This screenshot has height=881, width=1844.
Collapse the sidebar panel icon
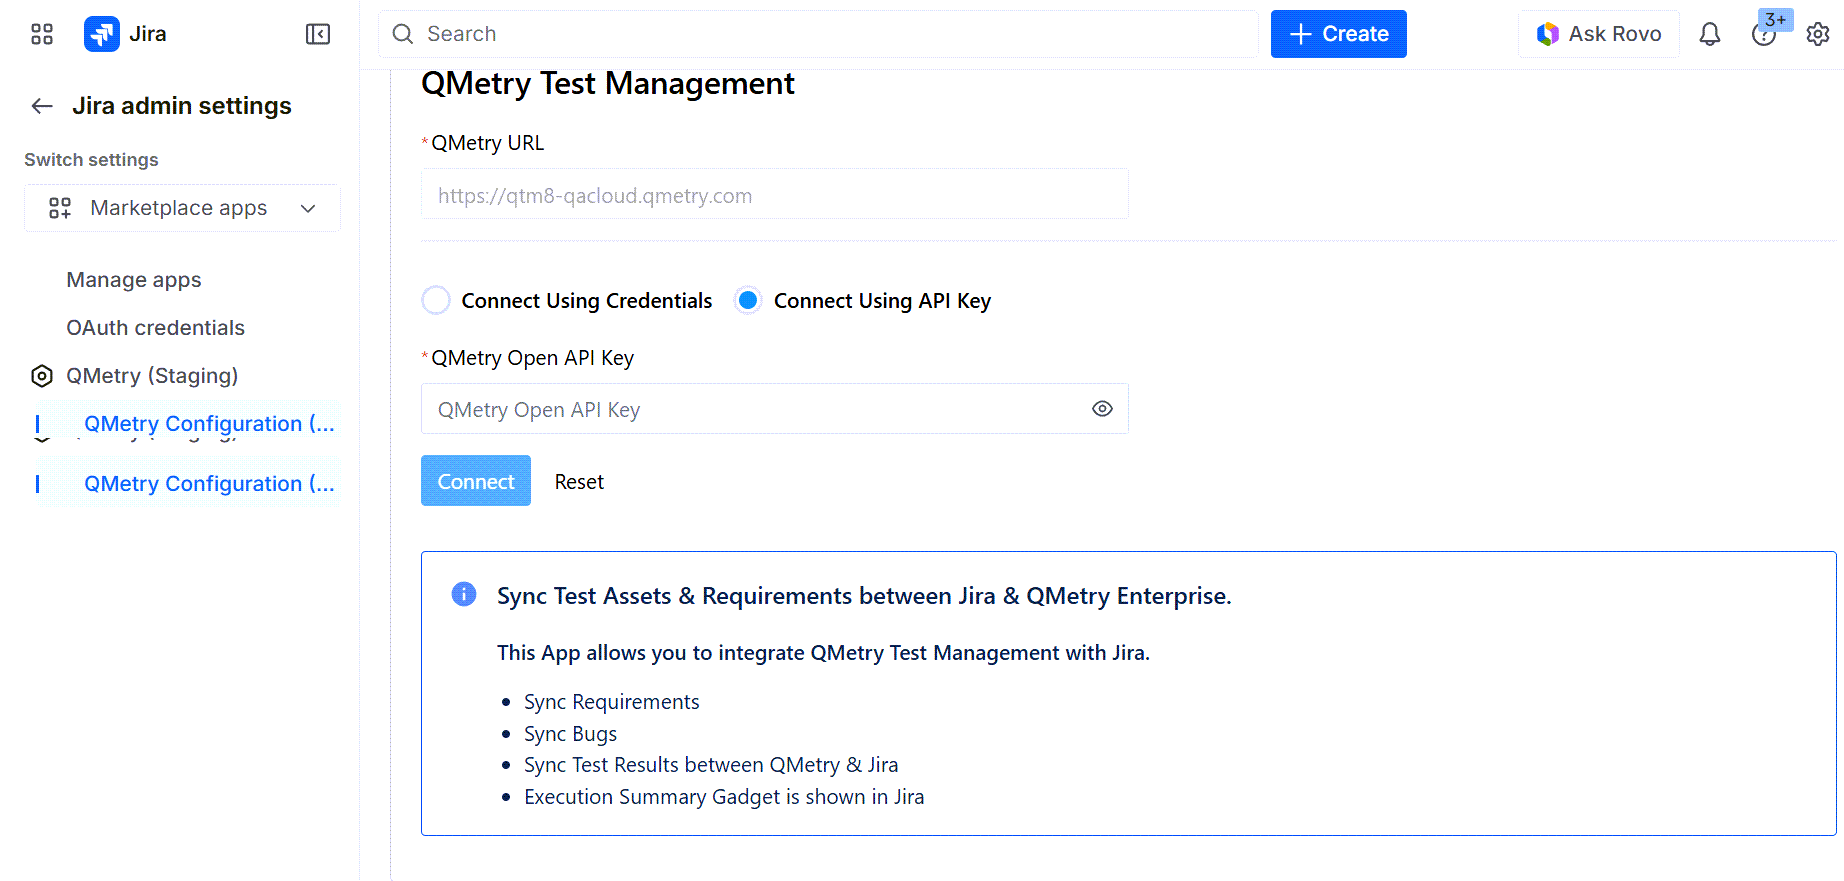point(318,34)
